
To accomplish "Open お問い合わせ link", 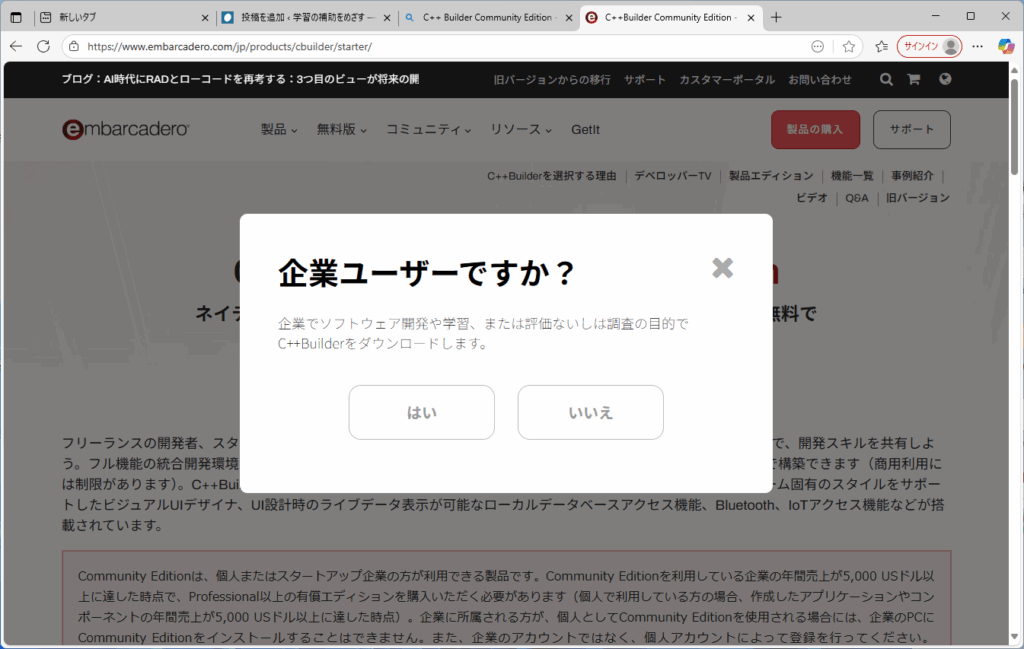I will tap(820, 80).
